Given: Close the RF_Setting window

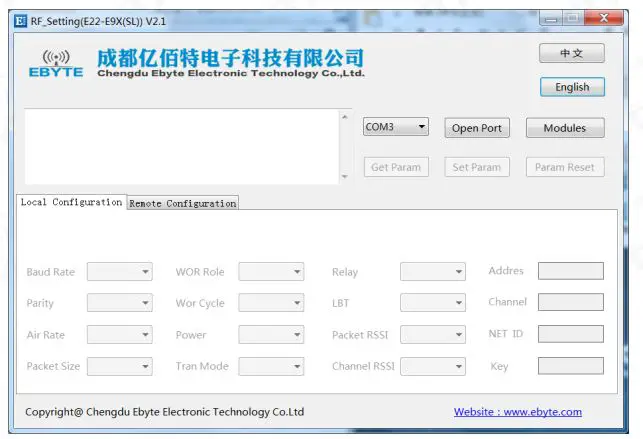Looking at the screenshot, I should pos(604,18).
